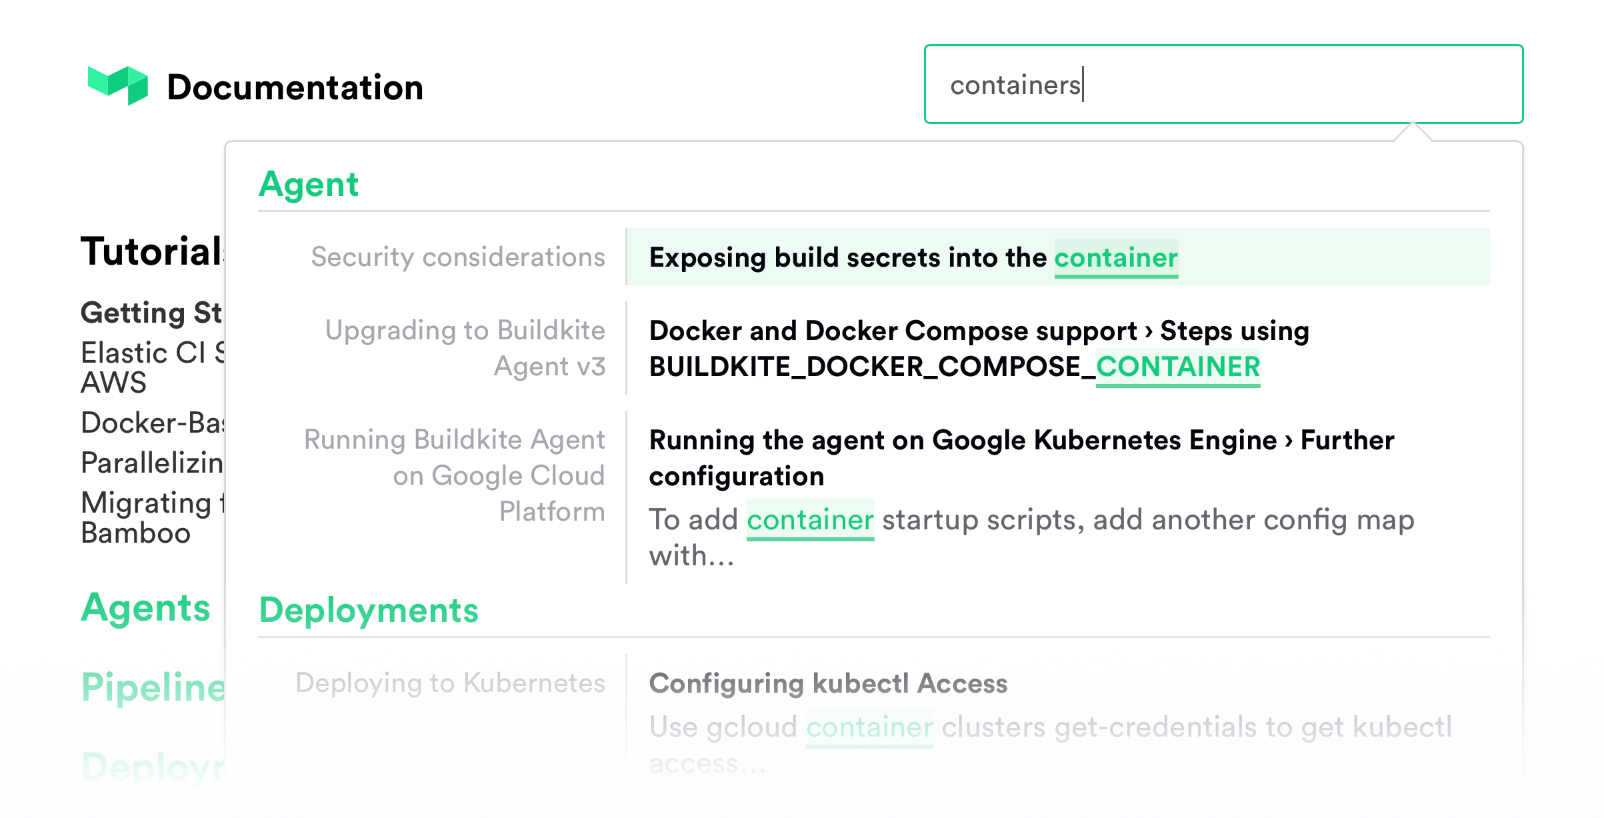Click the Deployments section heading in results
This screenshot has width=1604, height=818.
[x=368, y=611]
